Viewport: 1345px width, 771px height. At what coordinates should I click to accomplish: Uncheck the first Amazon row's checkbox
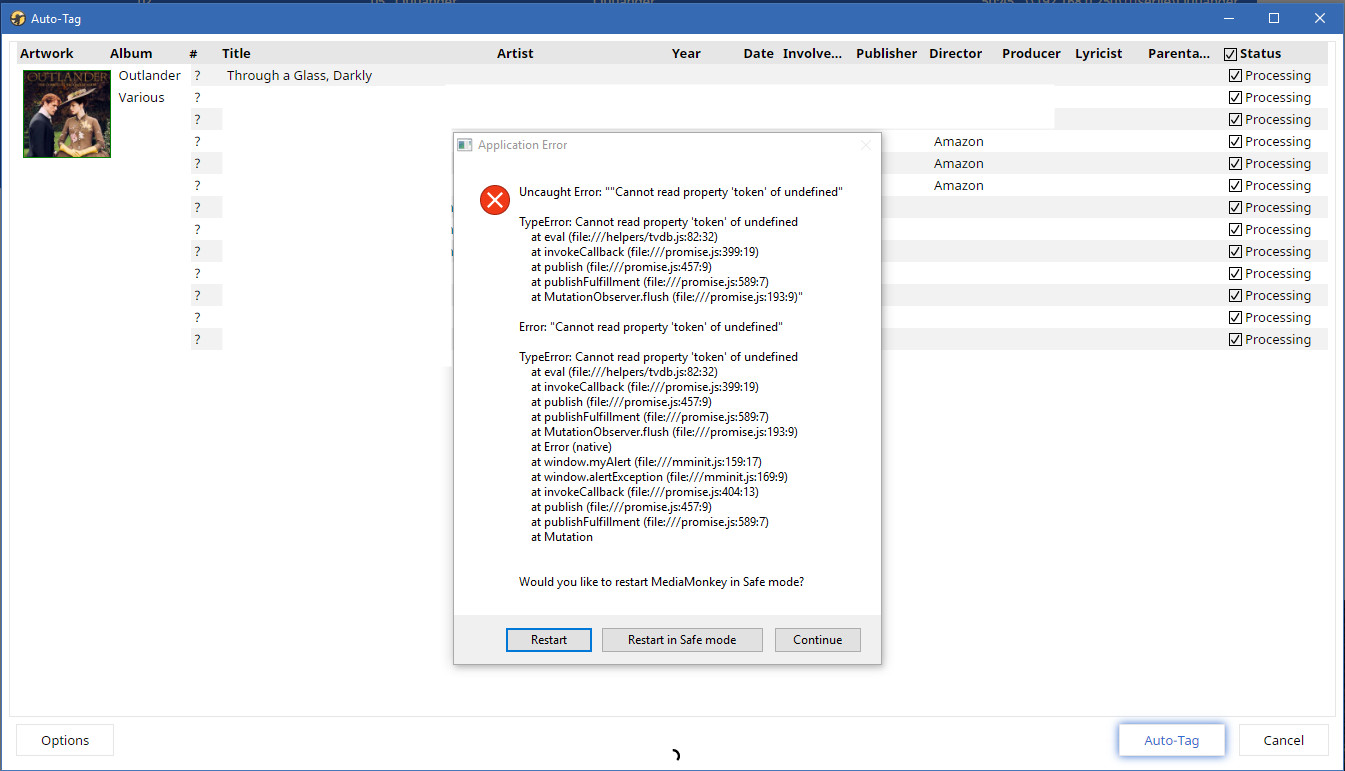[1235, 142]
